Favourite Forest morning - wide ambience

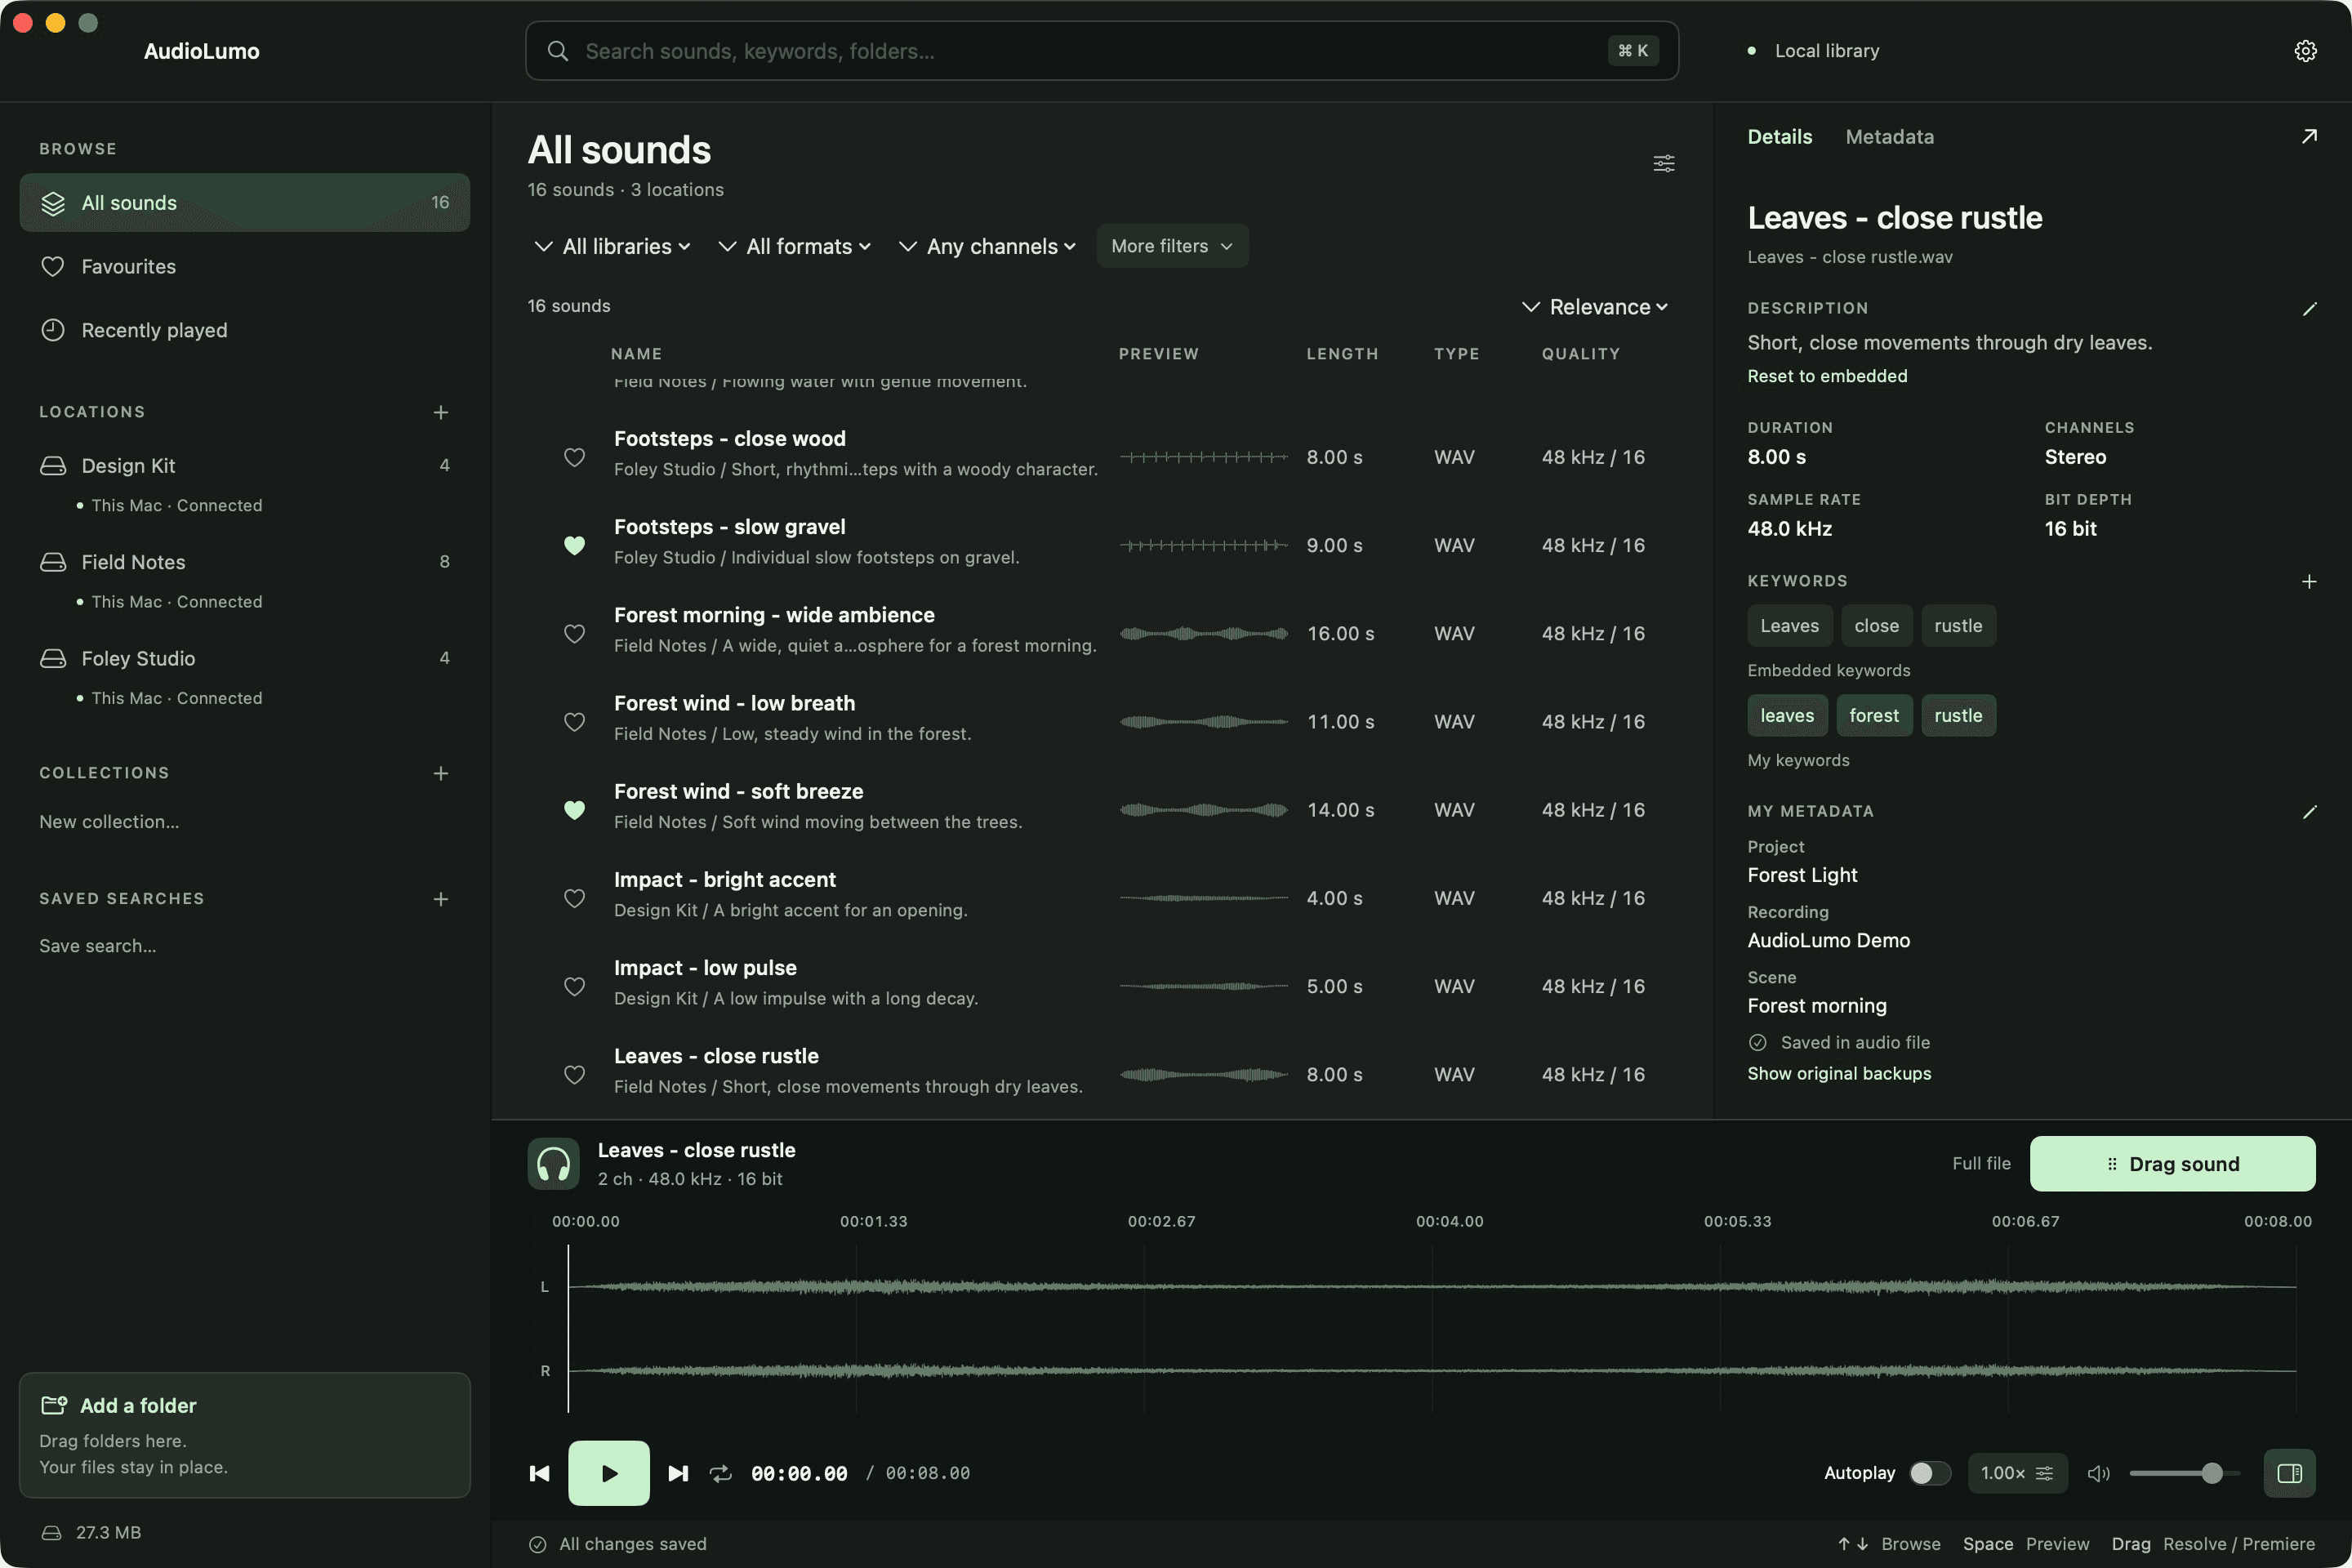[x=574, y=633]
